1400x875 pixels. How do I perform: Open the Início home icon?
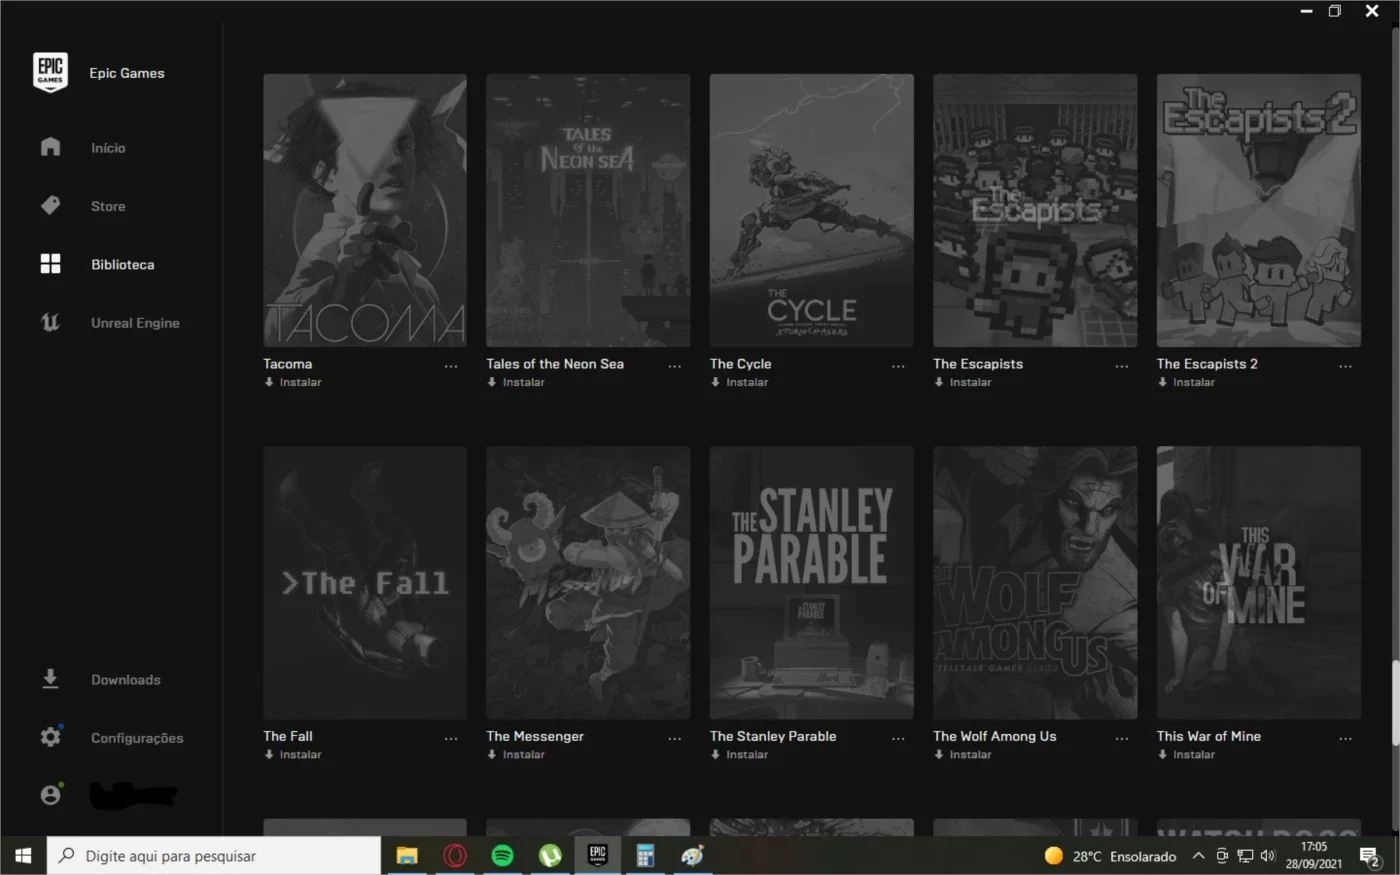click(x=50, y=147)
